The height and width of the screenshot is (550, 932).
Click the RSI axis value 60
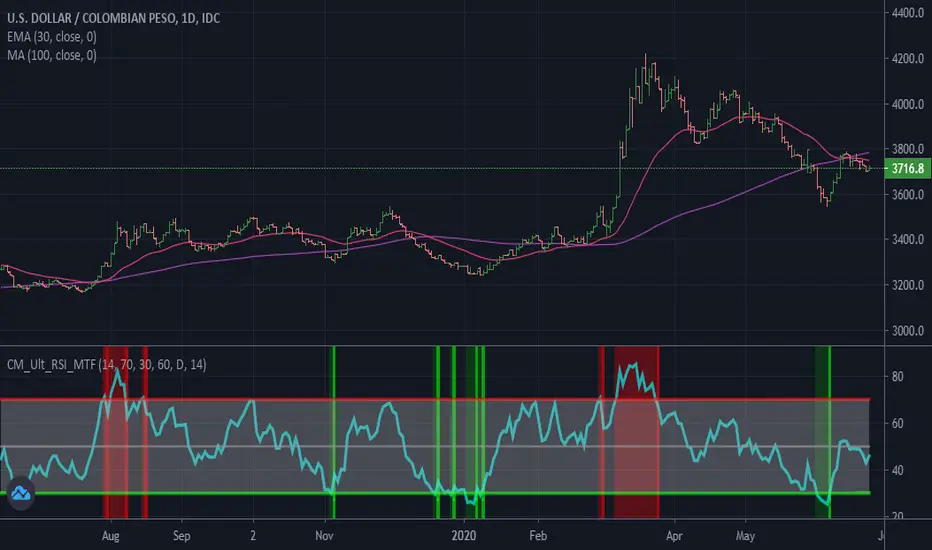898,423
